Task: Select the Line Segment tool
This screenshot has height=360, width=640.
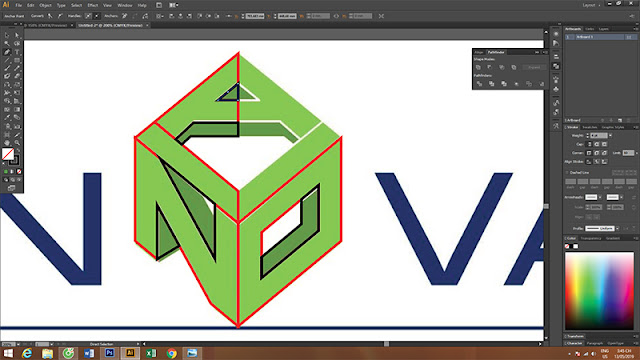Action: (7, 60)
